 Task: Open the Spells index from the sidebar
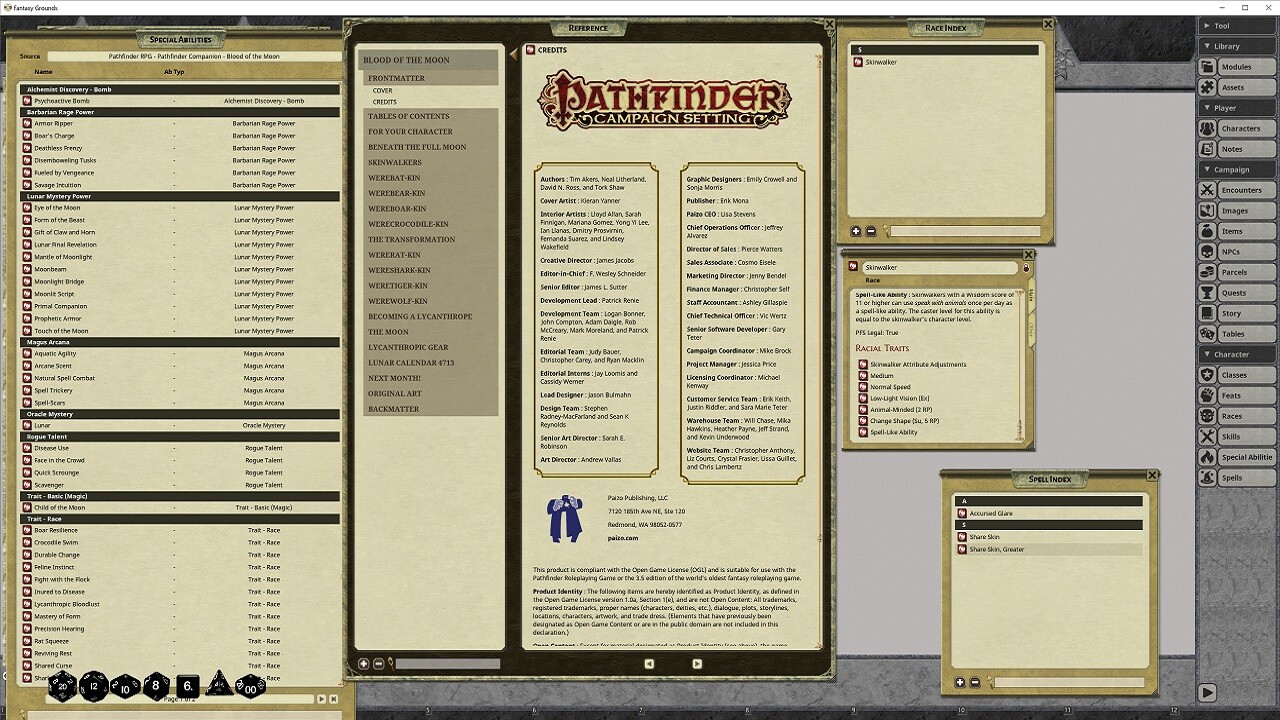point(1236,477)
